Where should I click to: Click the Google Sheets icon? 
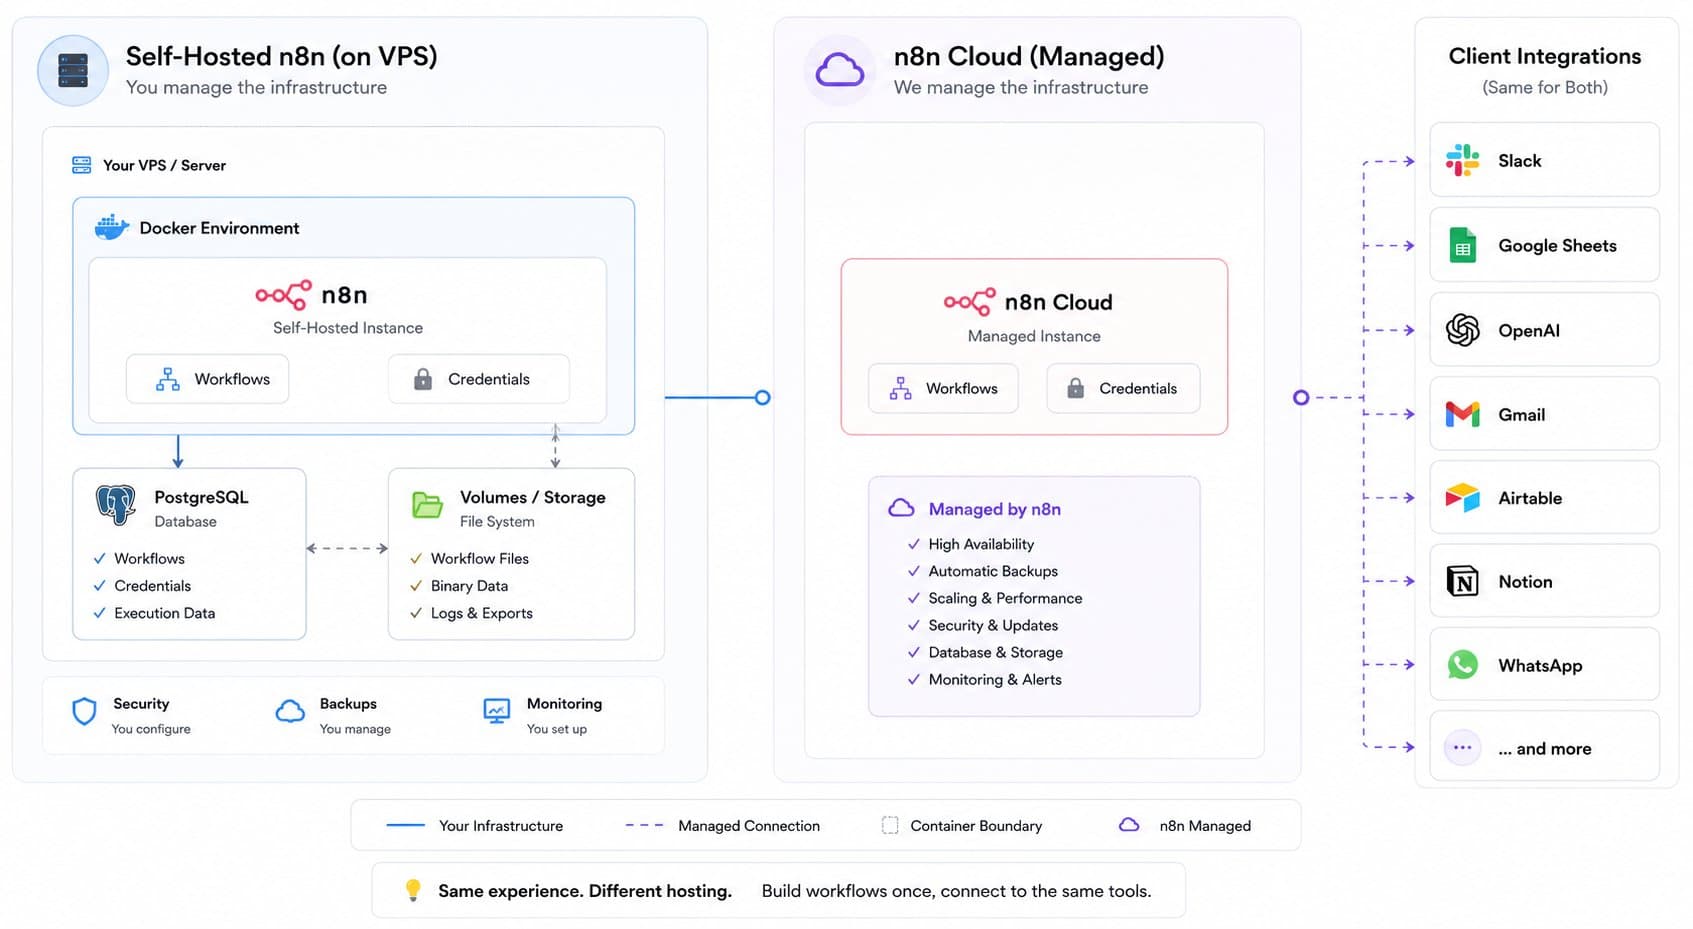coord(1462,245)
